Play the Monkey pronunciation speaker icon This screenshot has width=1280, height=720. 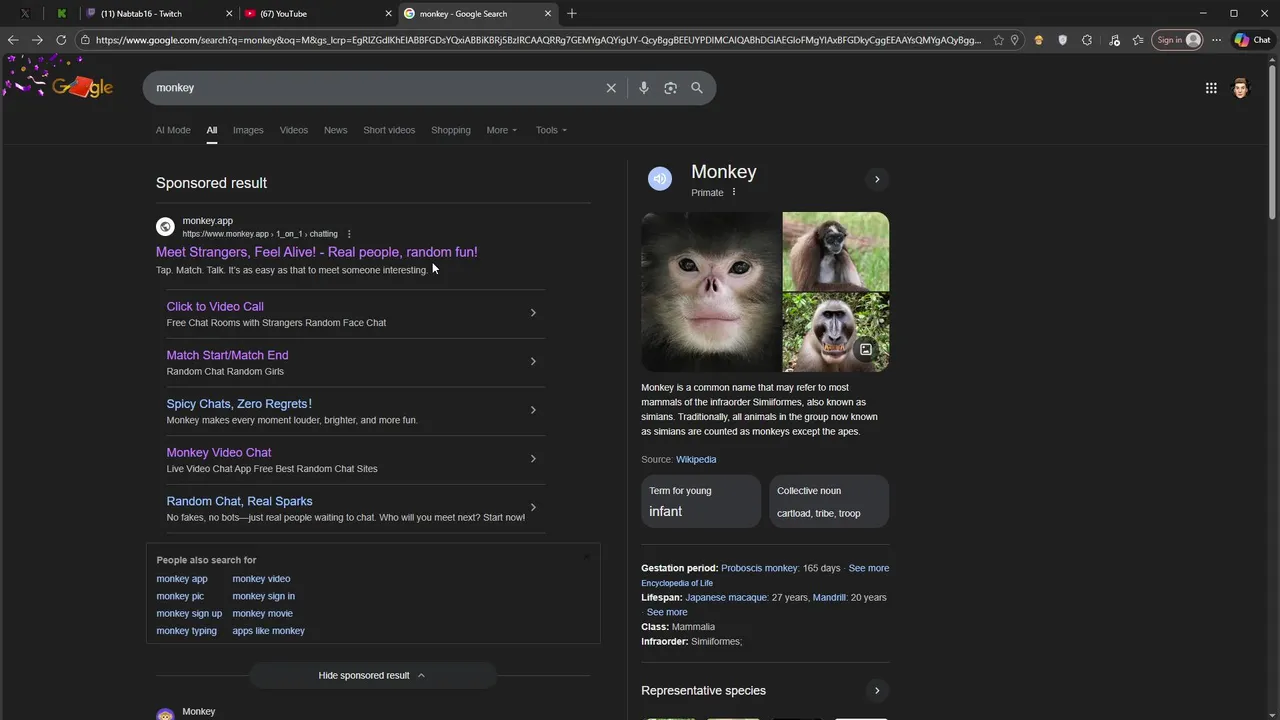click(660, 179)
